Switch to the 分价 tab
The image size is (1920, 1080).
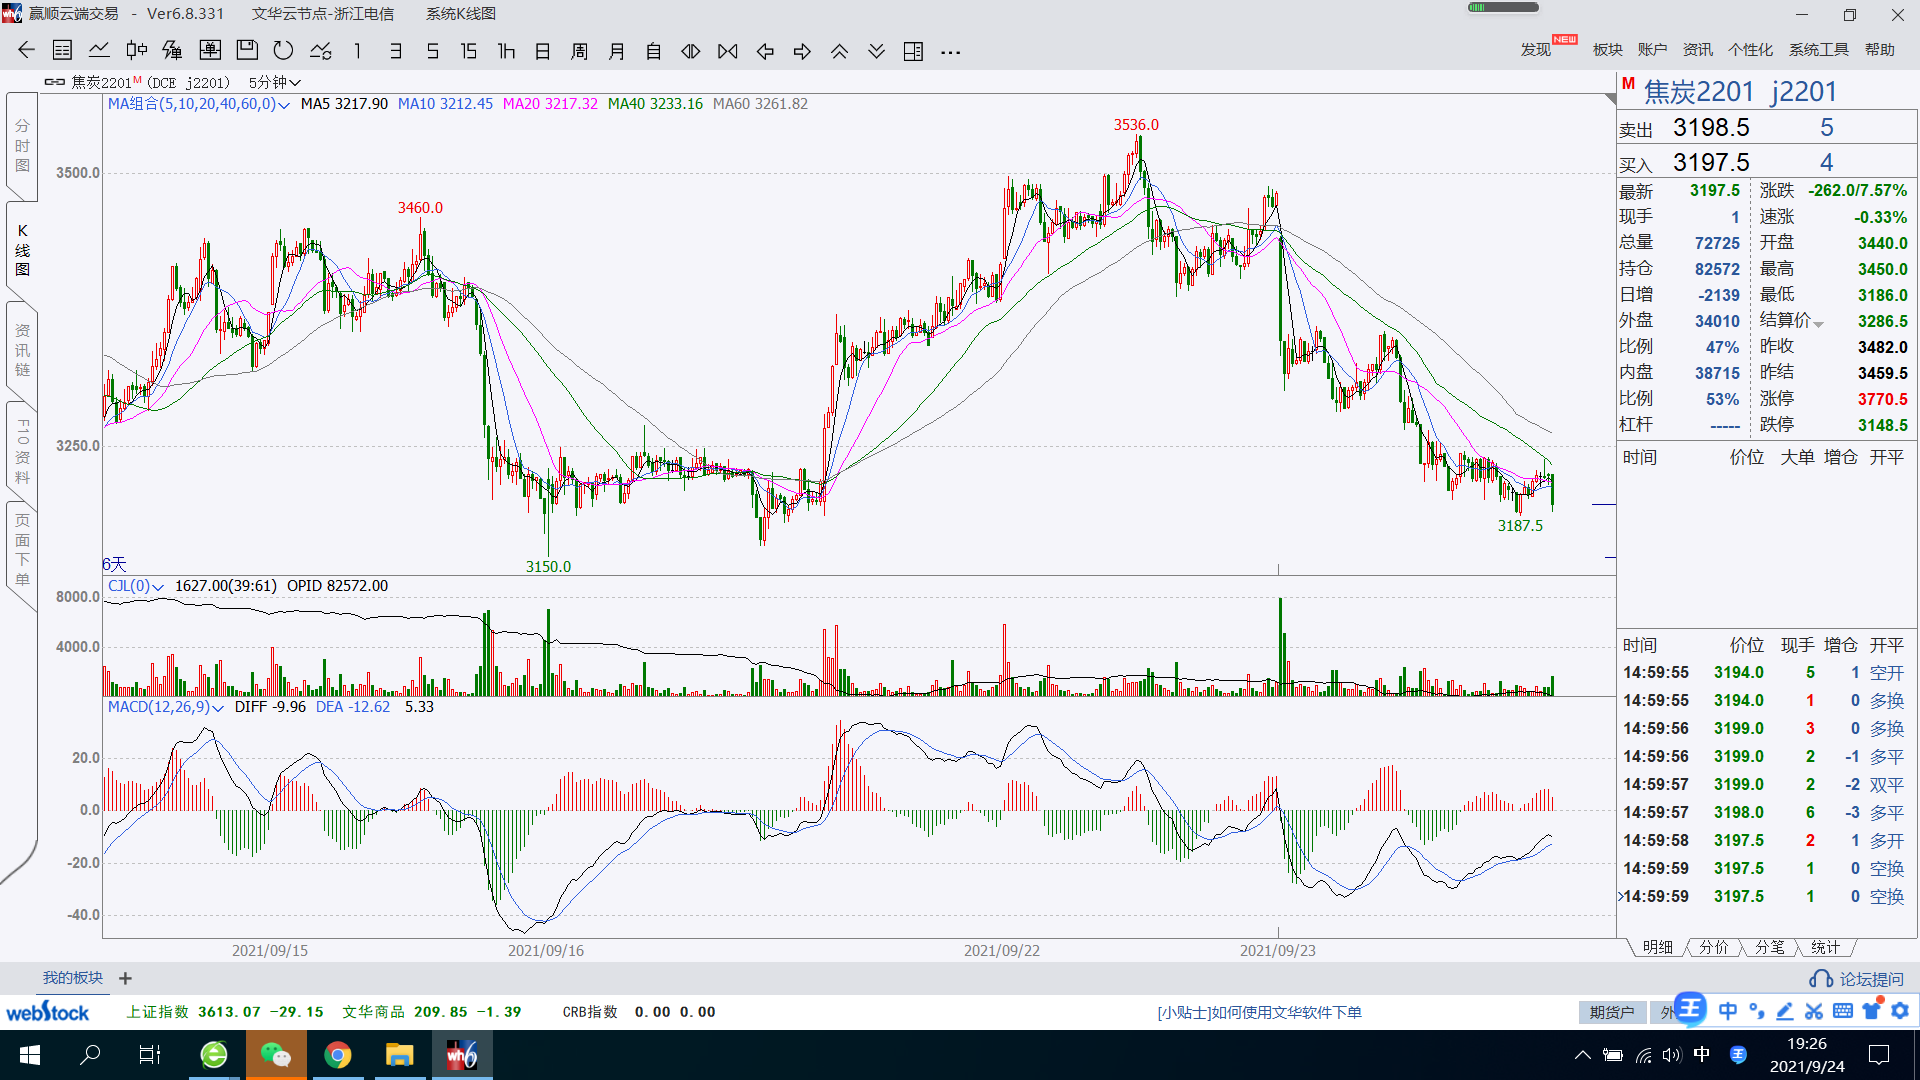(x=1713, y=947)
